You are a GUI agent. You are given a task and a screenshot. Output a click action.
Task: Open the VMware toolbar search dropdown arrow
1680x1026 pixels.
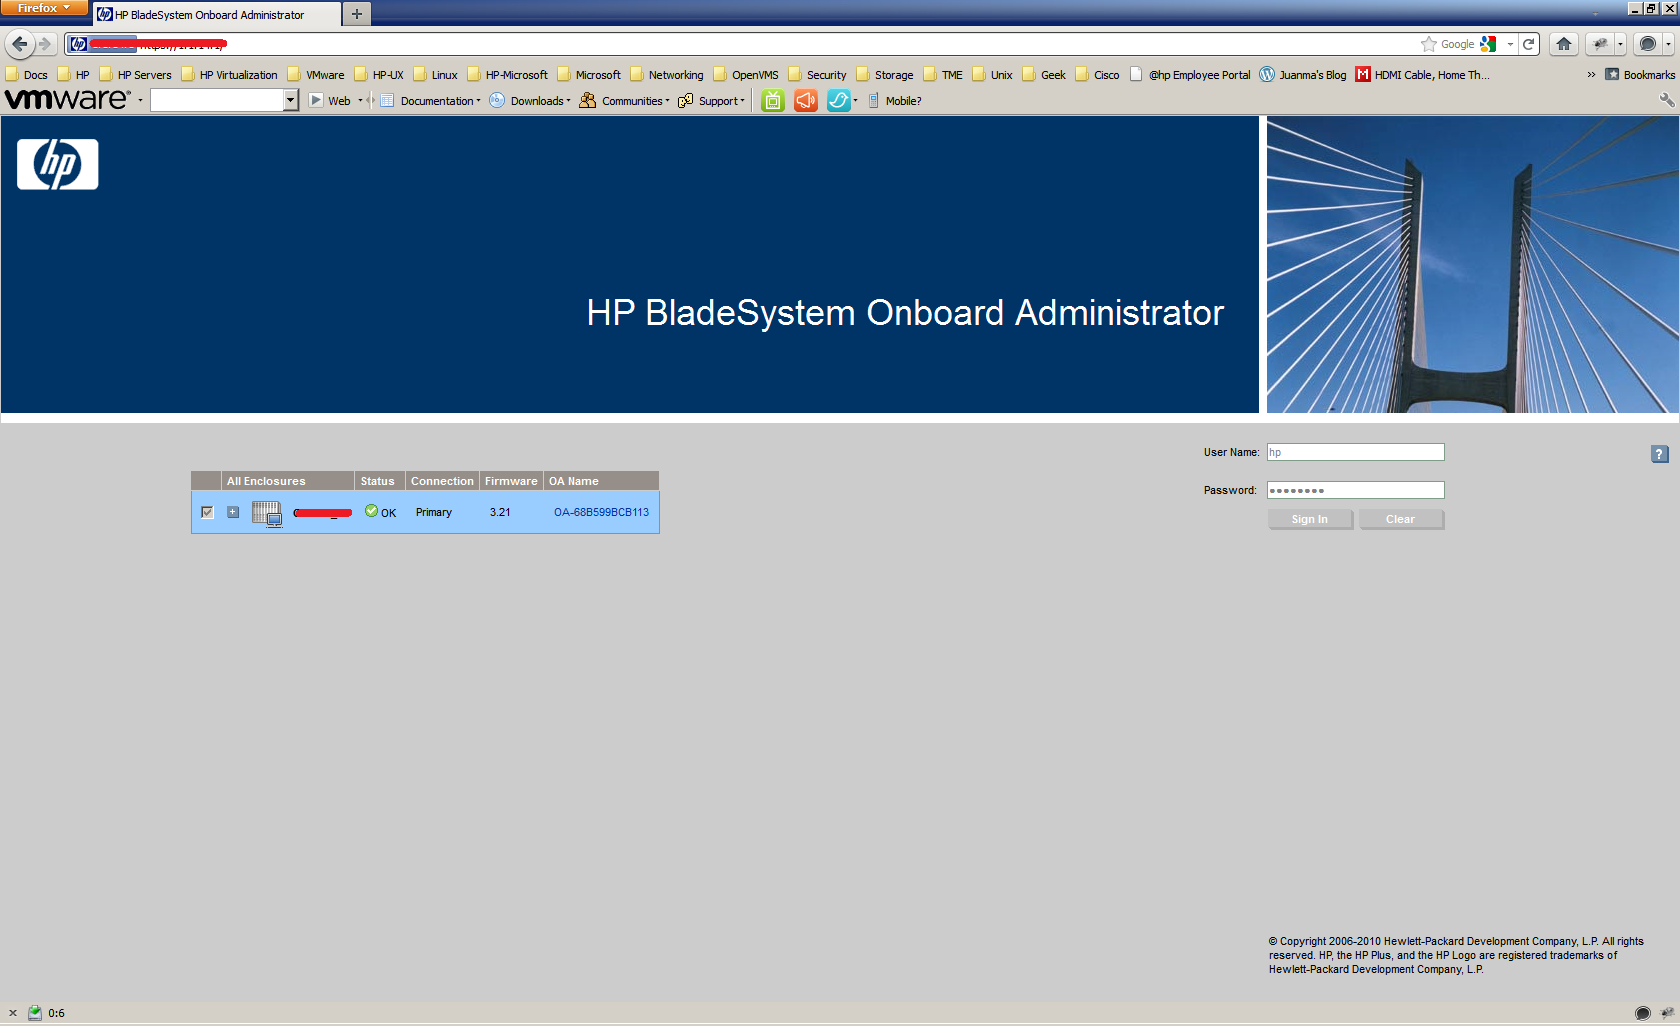290,100
